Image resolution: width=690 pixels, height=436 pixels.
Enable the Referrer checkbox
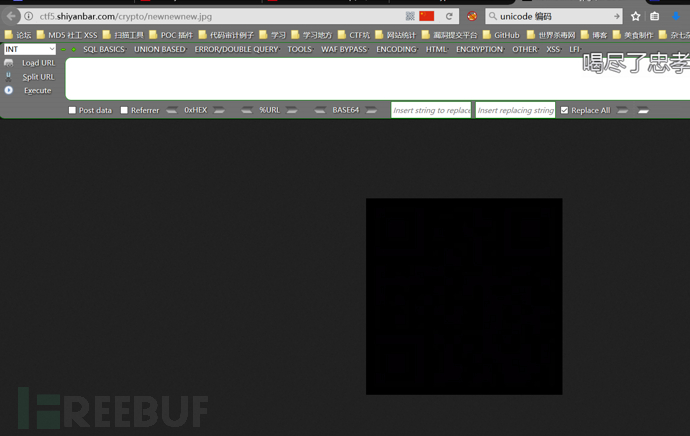(124, 110)
